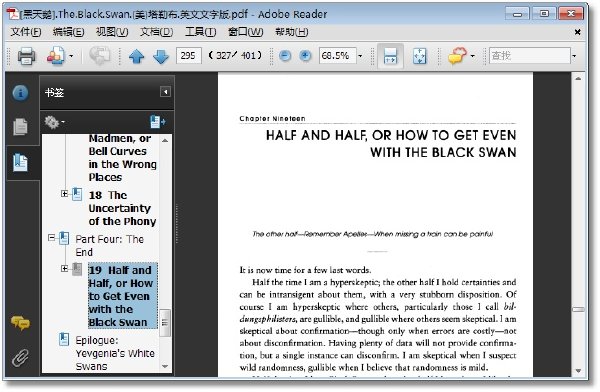Toggle the fit width scrolling mode icon
The image size is (600, 392).
pyautogui.click(x=390, y=56)
